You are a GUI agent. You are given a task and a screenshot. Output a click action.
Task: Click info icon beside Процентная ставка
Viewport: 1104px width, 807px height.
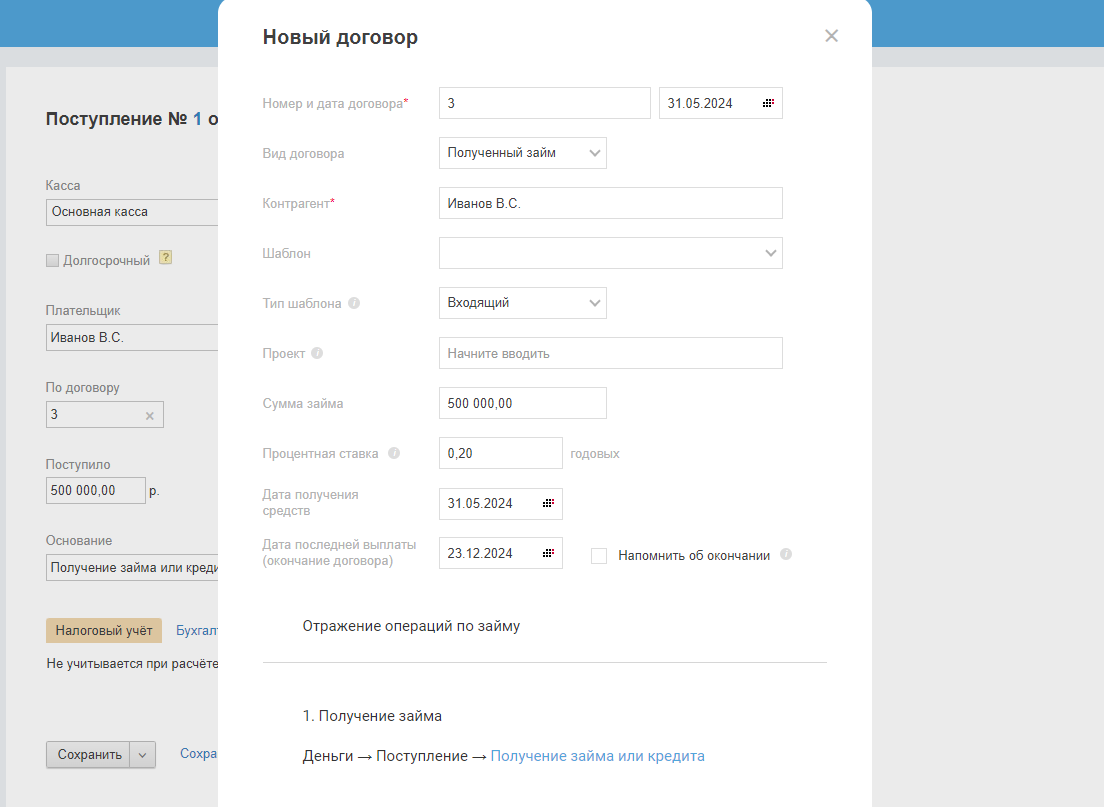click(394, 453)
